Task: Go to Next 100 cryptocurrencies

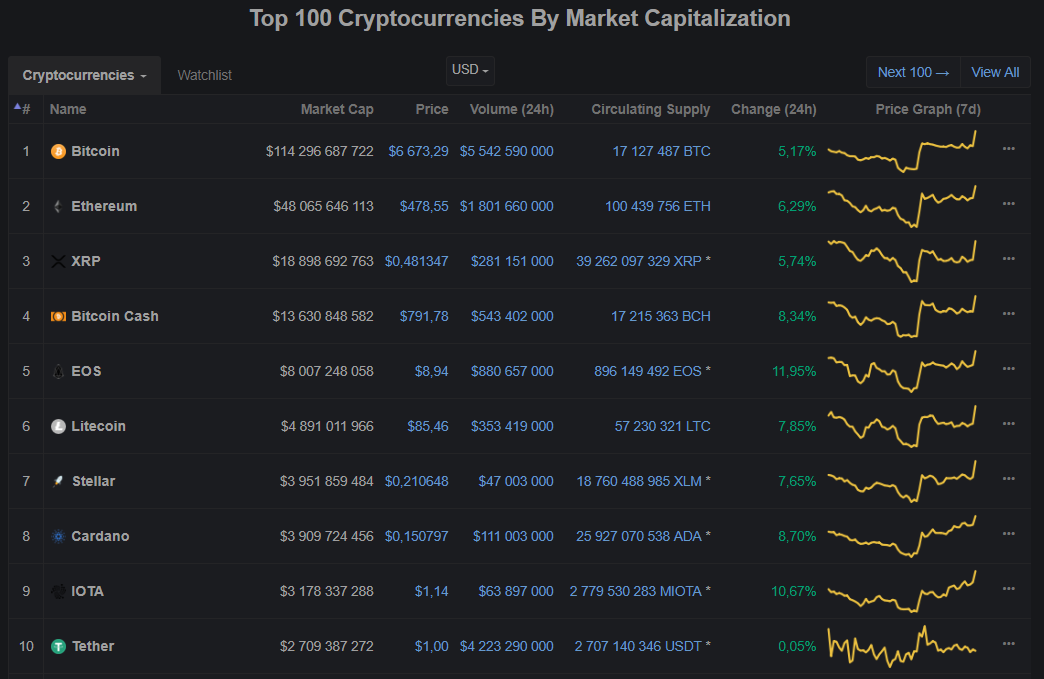Action: pyautogui.click(x=913, y=72)
